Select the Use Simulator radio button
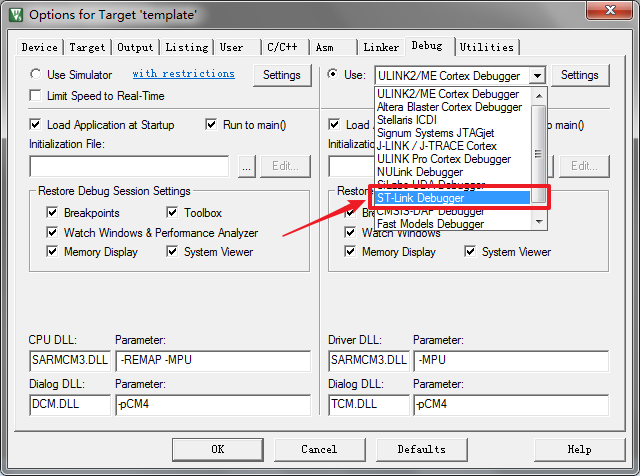This screenshot has width=640, height=476. pos(36,74)
